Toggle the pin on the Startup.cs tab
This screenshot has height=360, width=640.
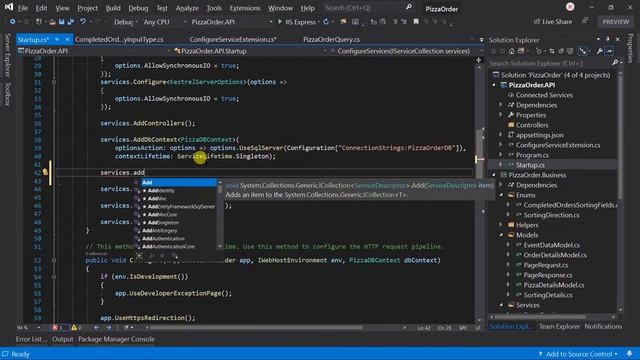[x=57, y=39]
